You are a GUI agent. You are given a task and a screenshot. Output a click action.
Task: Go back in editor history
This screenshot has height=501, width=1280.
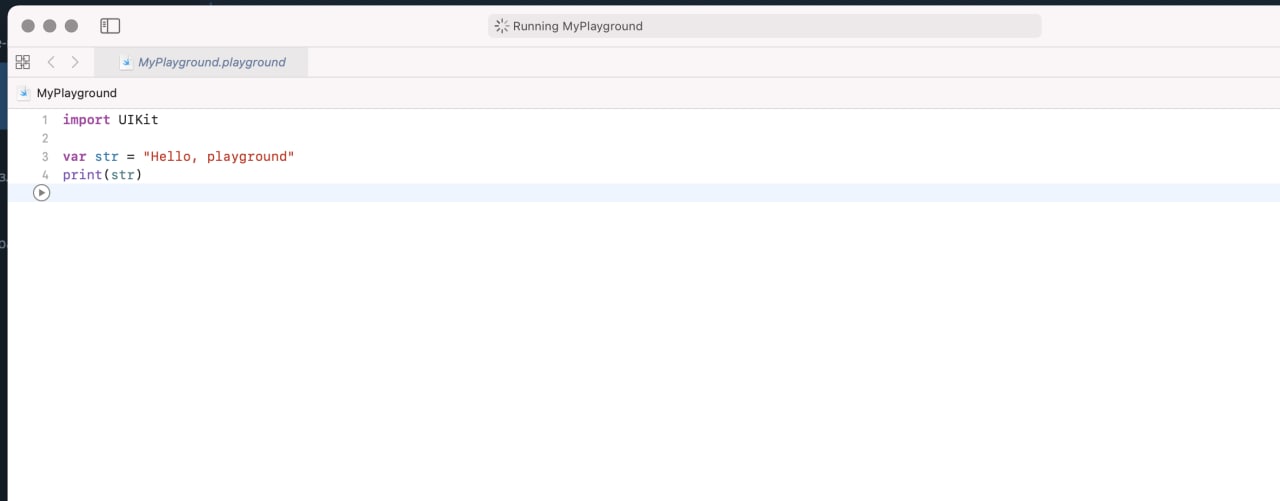tap(51, 62)
